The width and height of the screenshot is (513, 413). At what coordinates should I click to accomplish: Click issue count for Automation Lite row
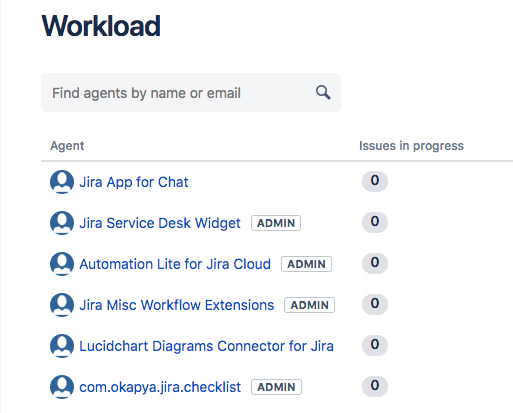[x=375, y=263]
